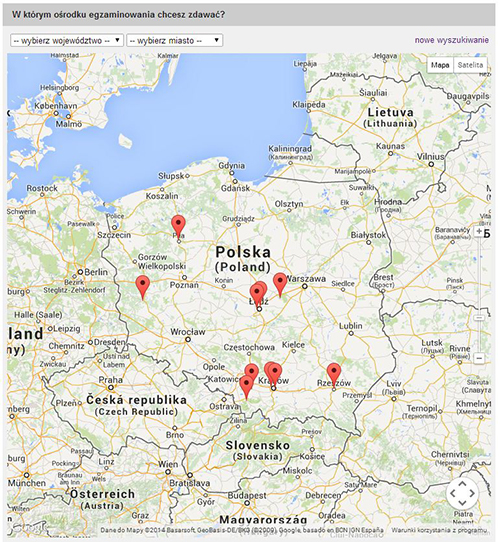The width and height of the screenshot is (500, 542).
Task: Open 'Warunki korzystania z programu' link
Action: [439, 530]
